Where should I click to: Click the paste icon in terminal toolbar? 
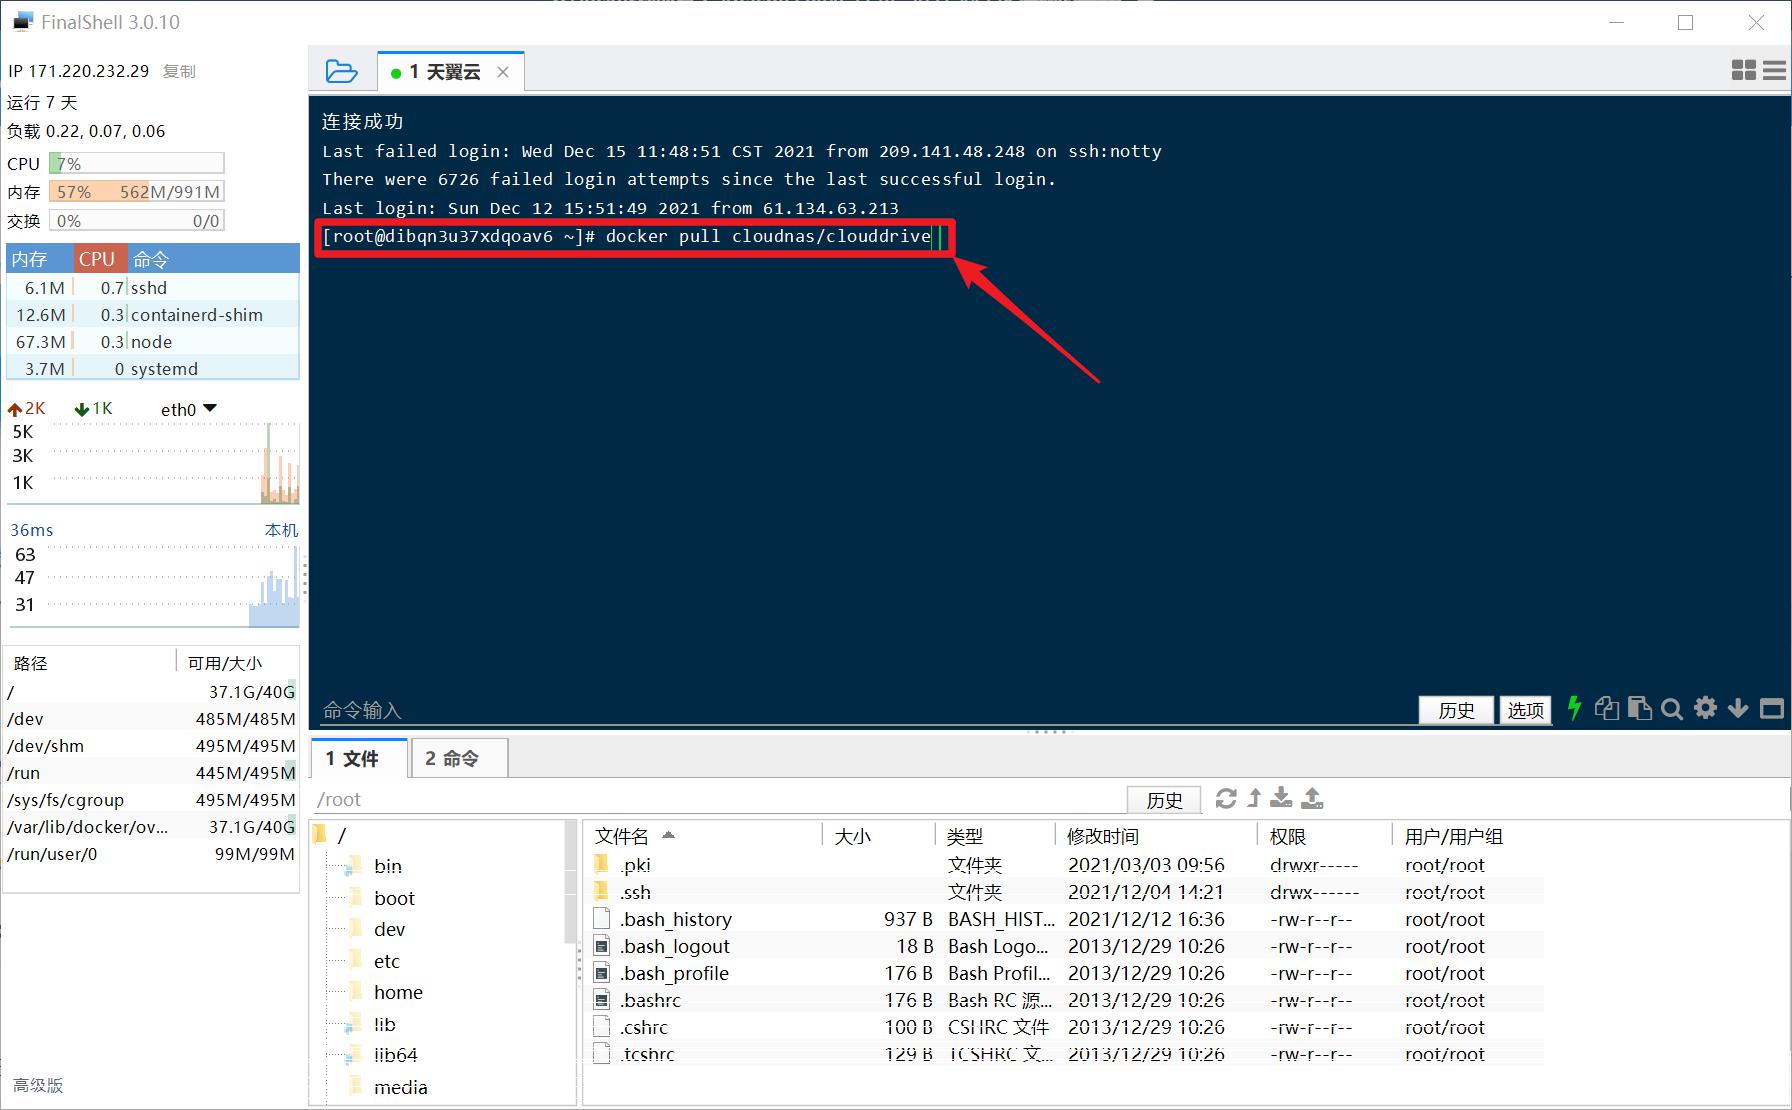(1640, 709)
